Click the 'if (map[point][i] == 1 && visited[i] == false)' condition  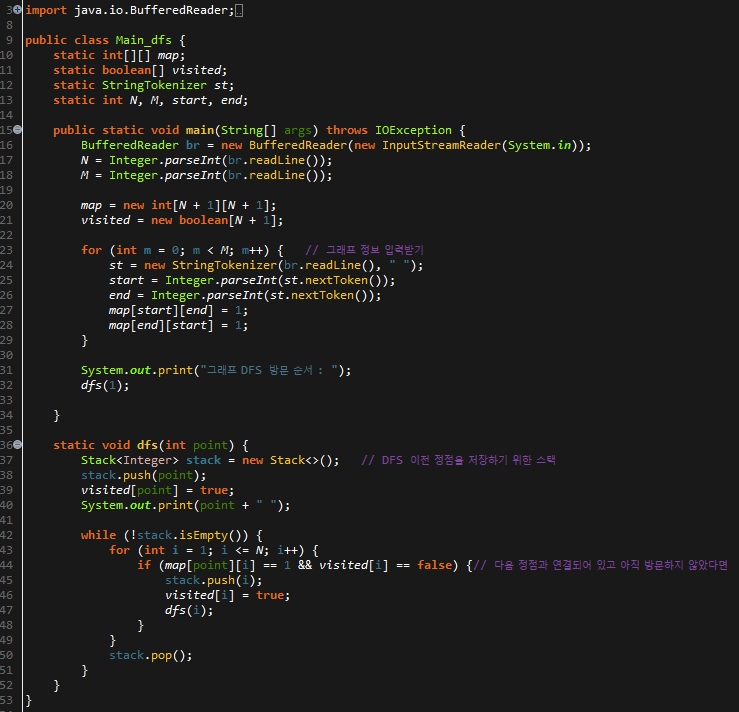[298, 565]
